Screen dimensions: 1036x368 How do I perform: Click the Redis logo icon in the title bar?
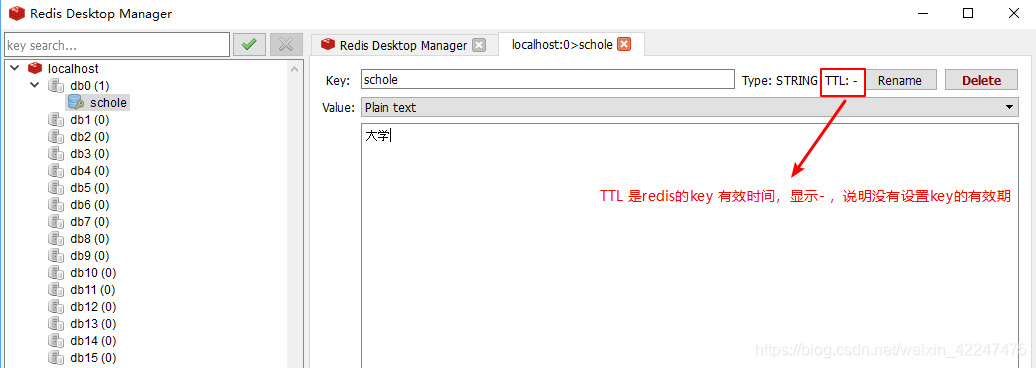coord(16,13)
